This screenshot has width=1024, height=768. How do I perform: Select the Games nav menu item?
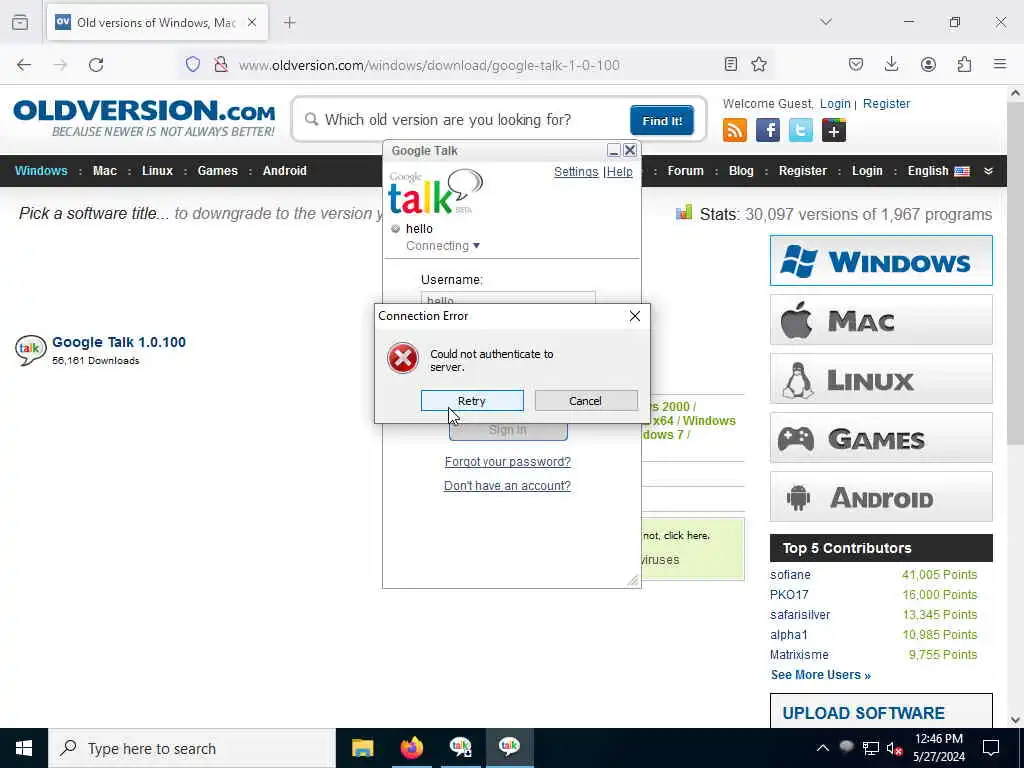coord(217,170)
